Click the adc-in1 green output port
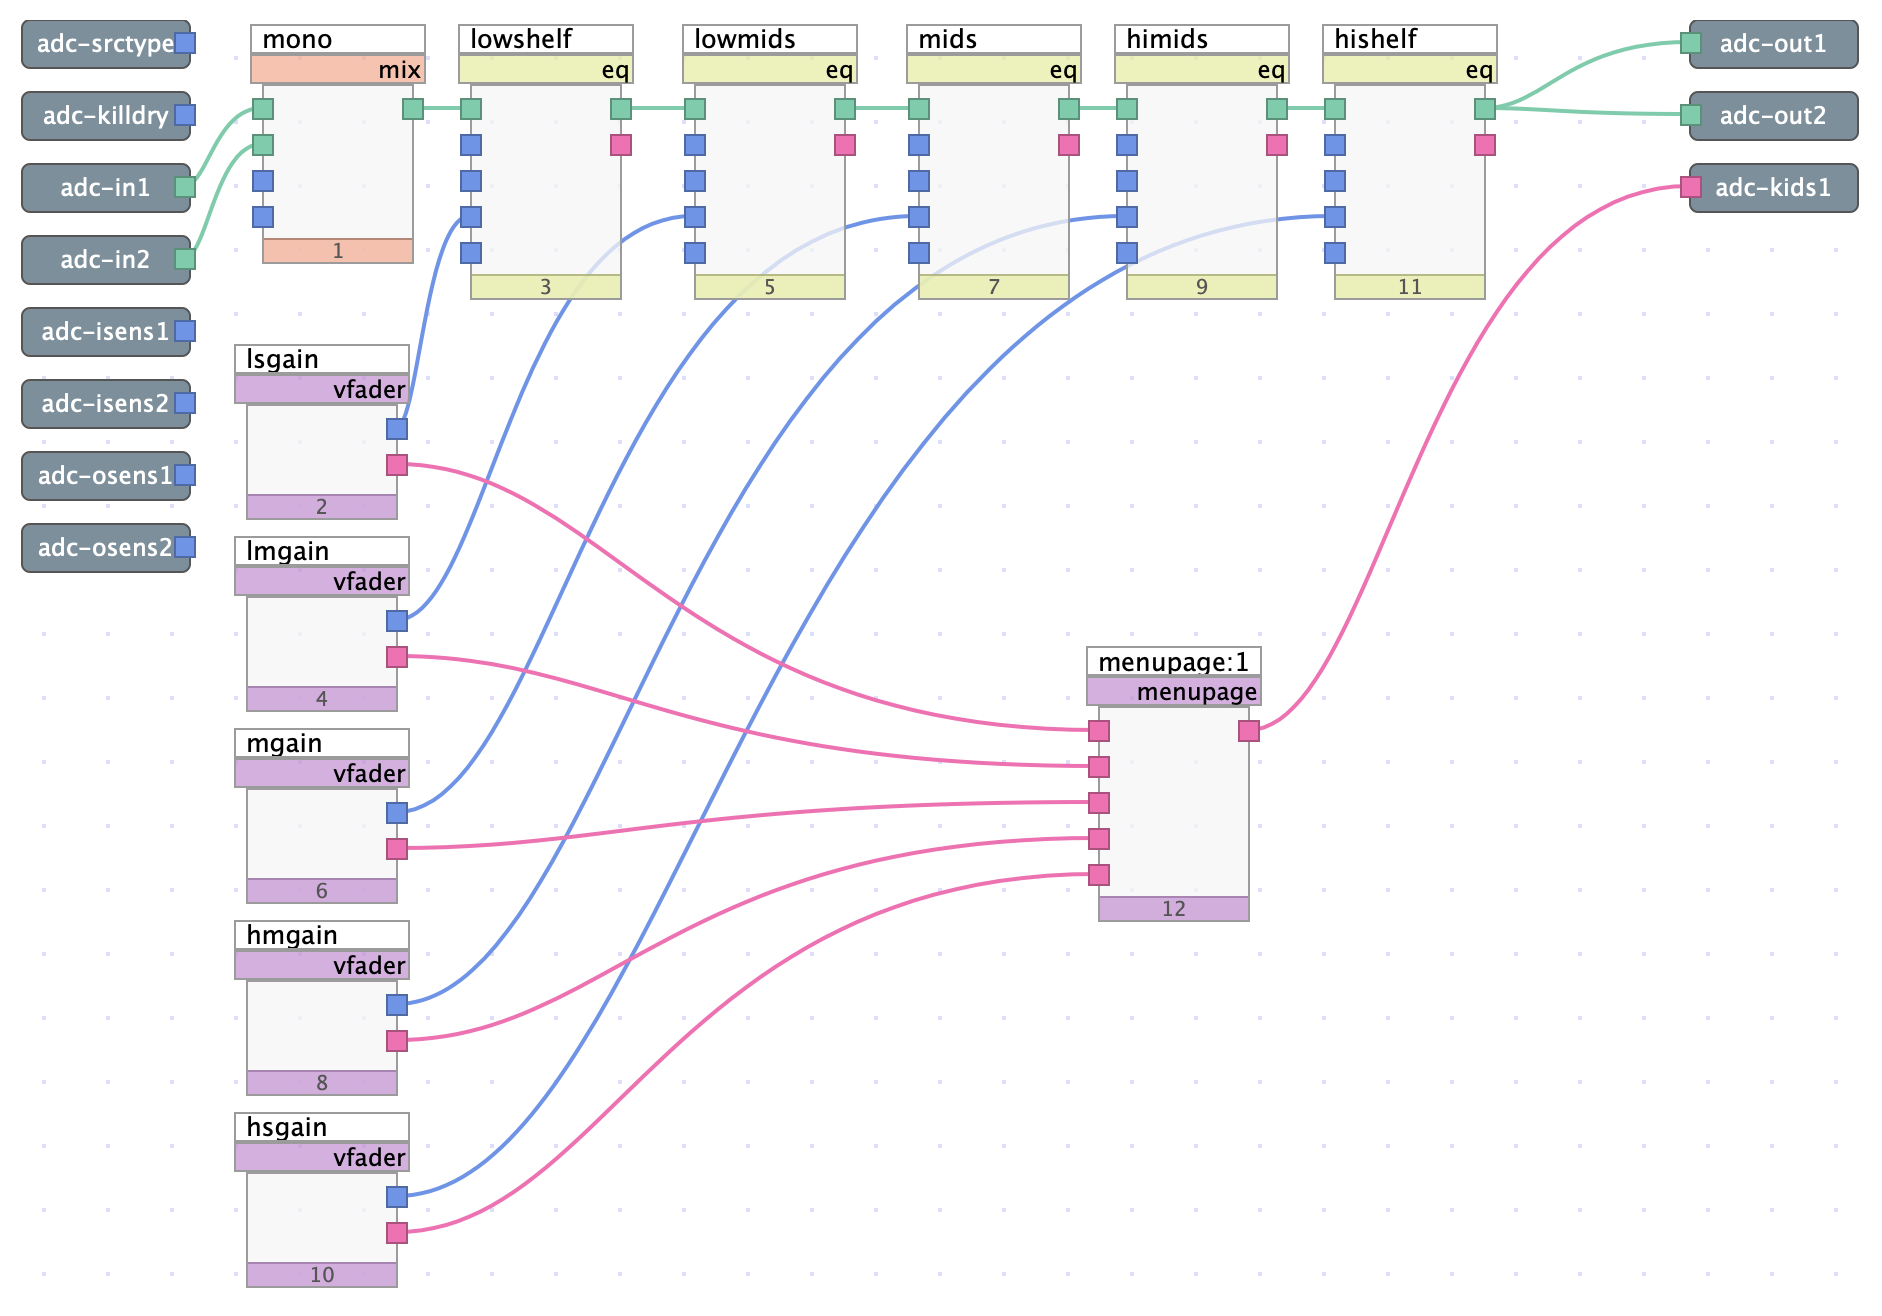The width and height of the screenshot is (1882, 1316). click(x=185, y=187)
